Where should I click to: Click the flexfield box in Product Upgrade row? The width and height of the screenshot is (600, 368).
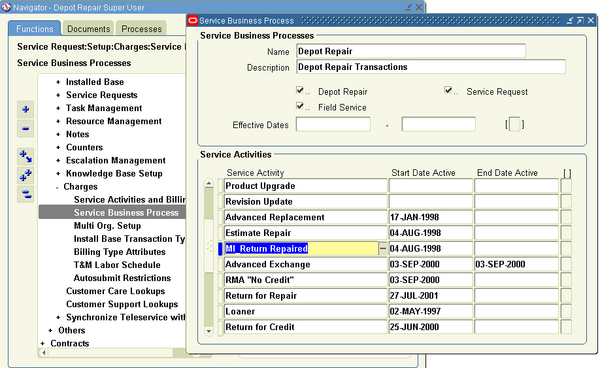point(566,186)
